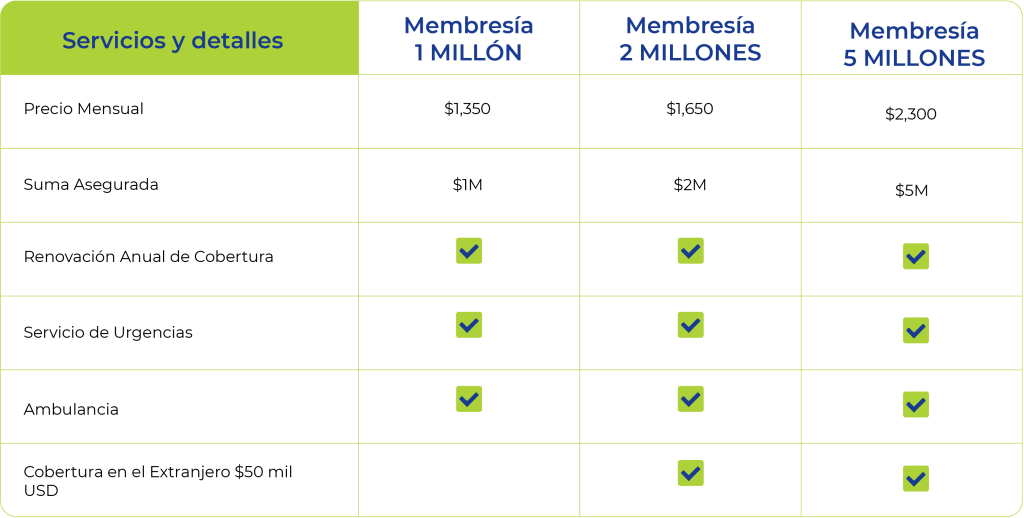1024x518 pixels.
Task: Click Ambulancia checkmark in 2 MILLONES column
Action: (x=691, y=399)
